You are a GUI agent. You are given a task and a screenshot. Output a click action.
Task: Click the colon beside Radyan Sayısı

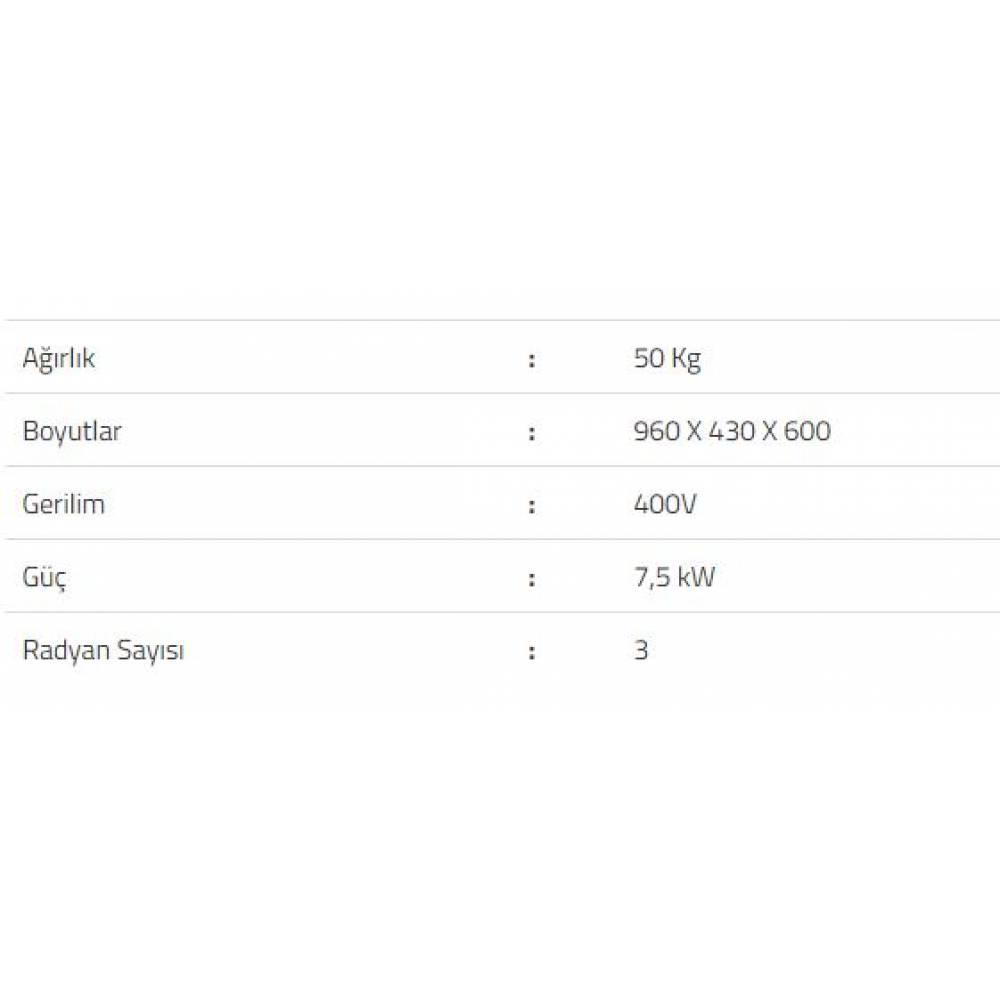tap(532, 652)
